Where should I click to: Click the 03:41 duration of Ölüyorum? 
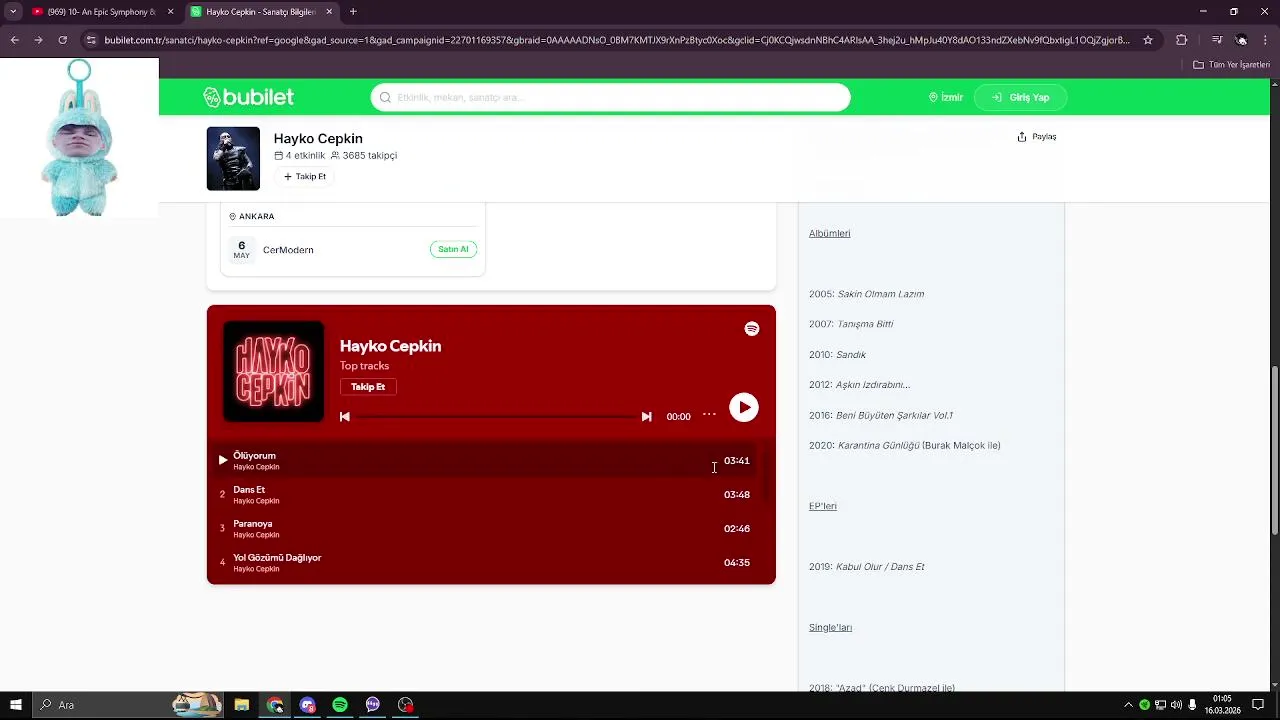click(737, 461)
